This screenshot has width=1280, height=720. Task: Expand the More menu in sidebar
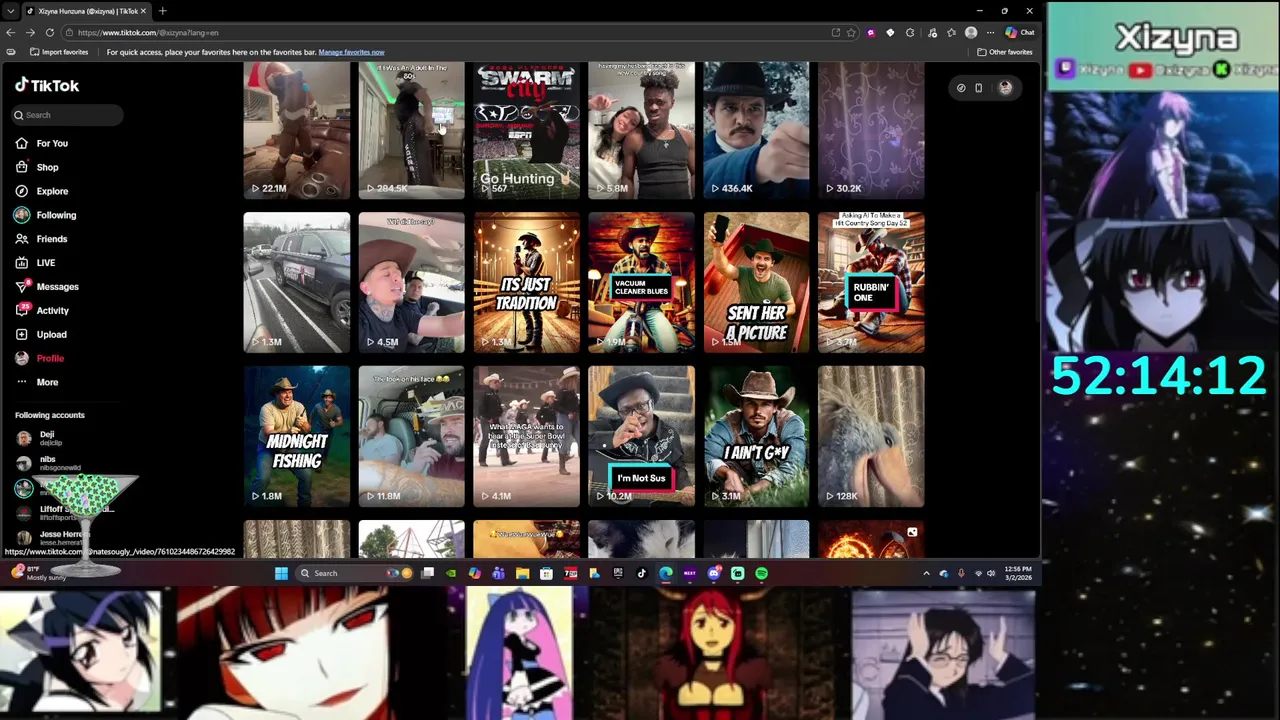coord(37,382)
